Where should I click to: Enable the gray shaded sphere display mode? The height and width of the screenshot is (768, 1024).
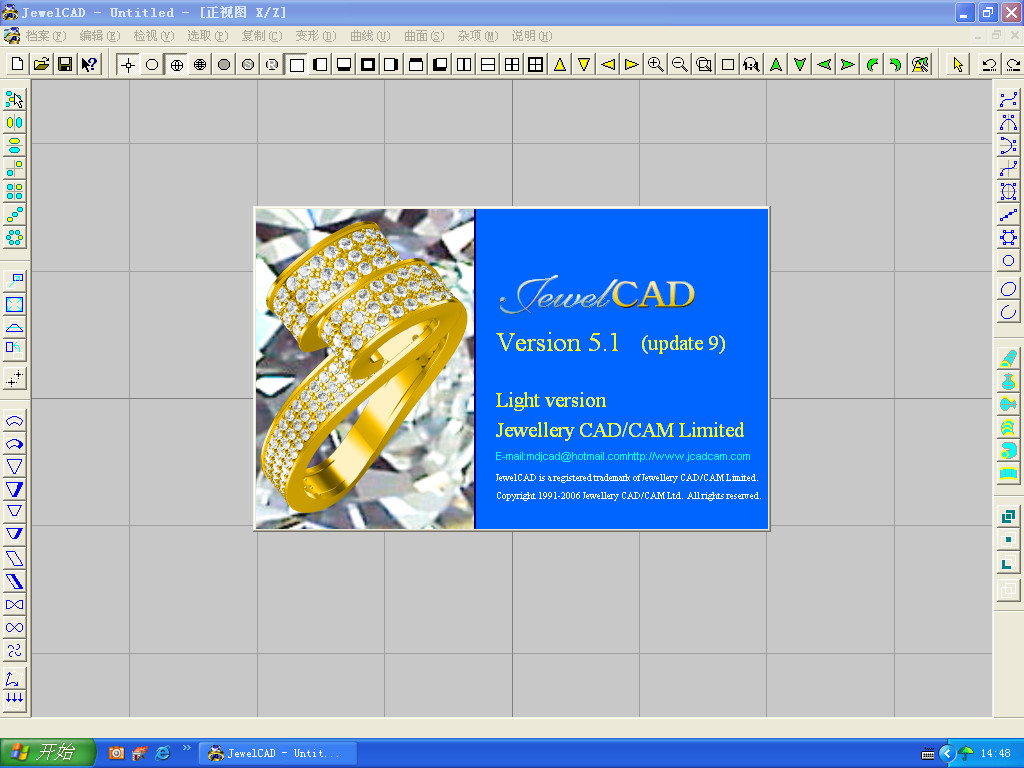tap(224, 64)
